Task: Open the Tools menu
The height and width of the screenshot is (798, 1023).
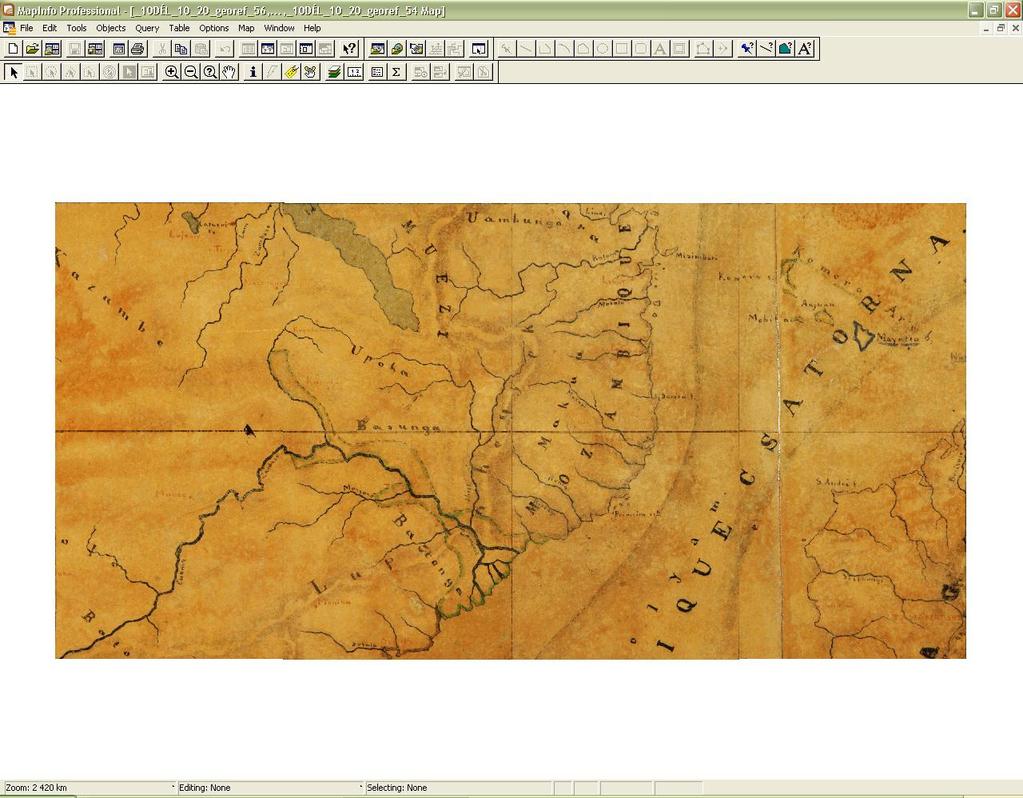Action: (x=76, y=28)
